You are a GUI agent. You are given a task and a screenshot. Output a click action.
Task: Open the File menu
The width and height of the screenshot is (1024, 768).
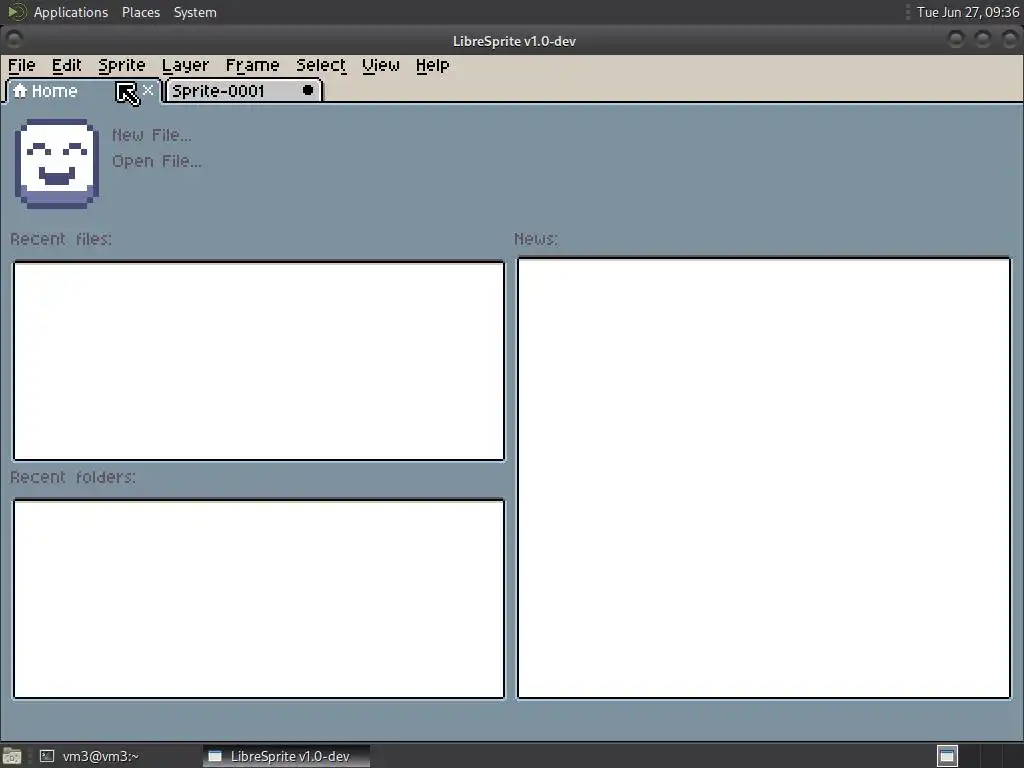22,65
